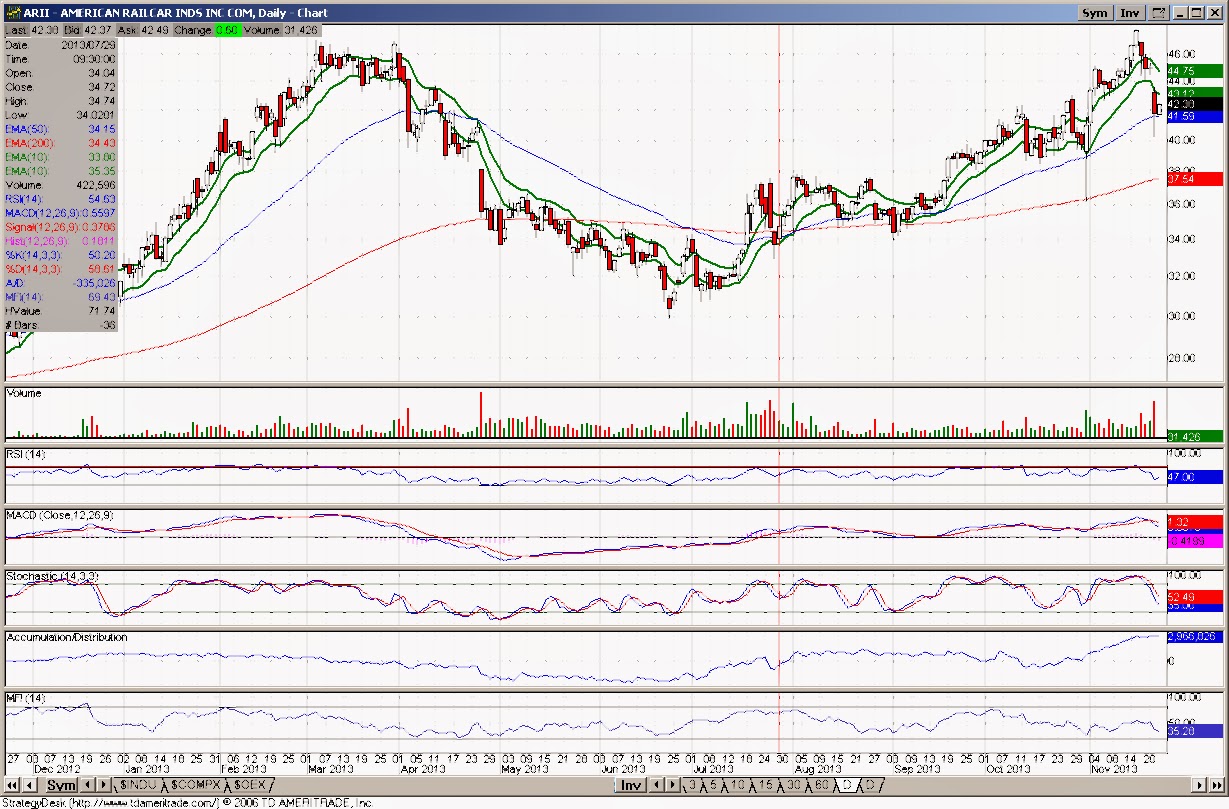Click the Sym button in bottom toolbar
The height and width of the screenshot is (809, 1229).
tap(61, 785)
